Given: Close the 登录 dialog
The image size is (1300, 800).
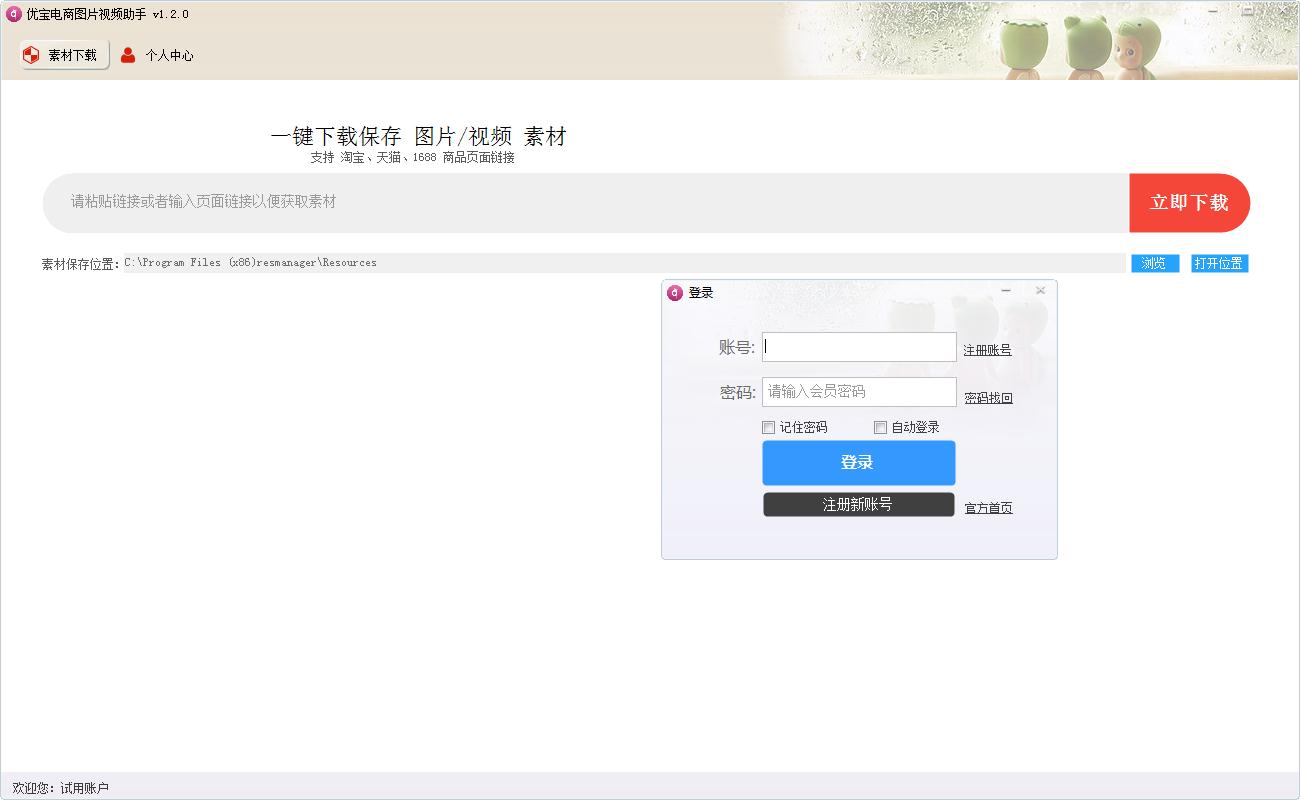Looking at the screenshot, I should point(1040,291).
